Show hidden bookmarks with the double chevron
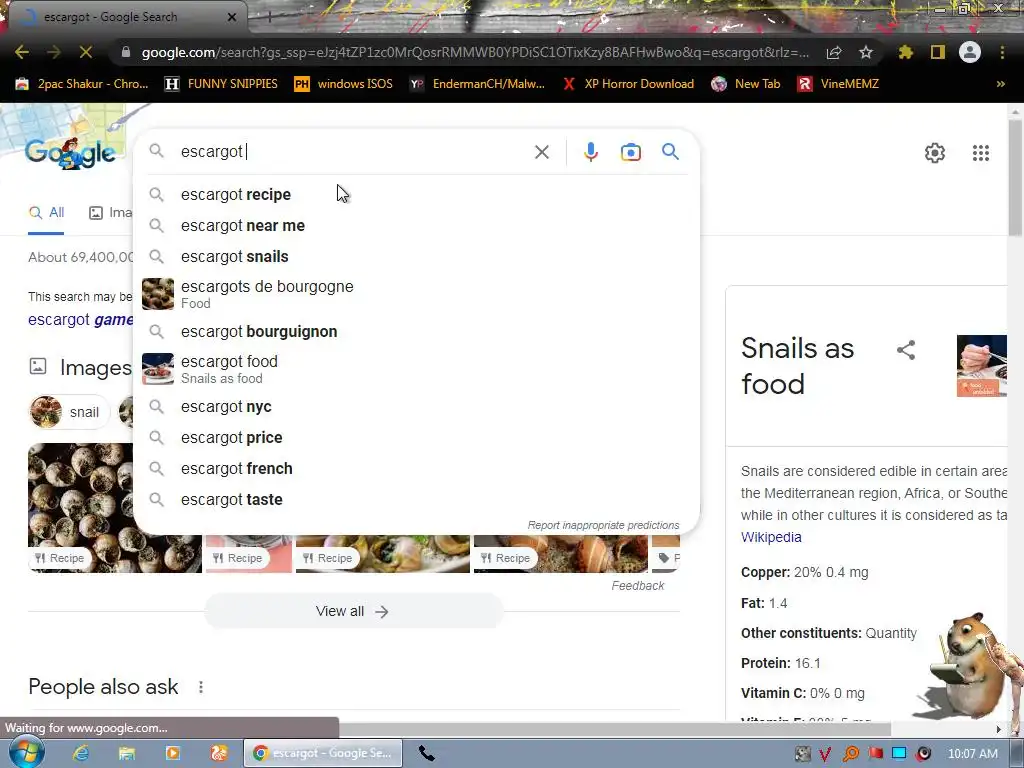 click(x=1000, y=84)
